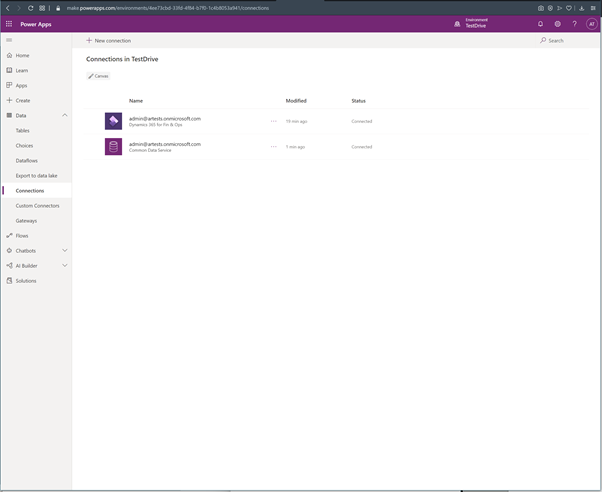Click New connection button

click(109, 40)
